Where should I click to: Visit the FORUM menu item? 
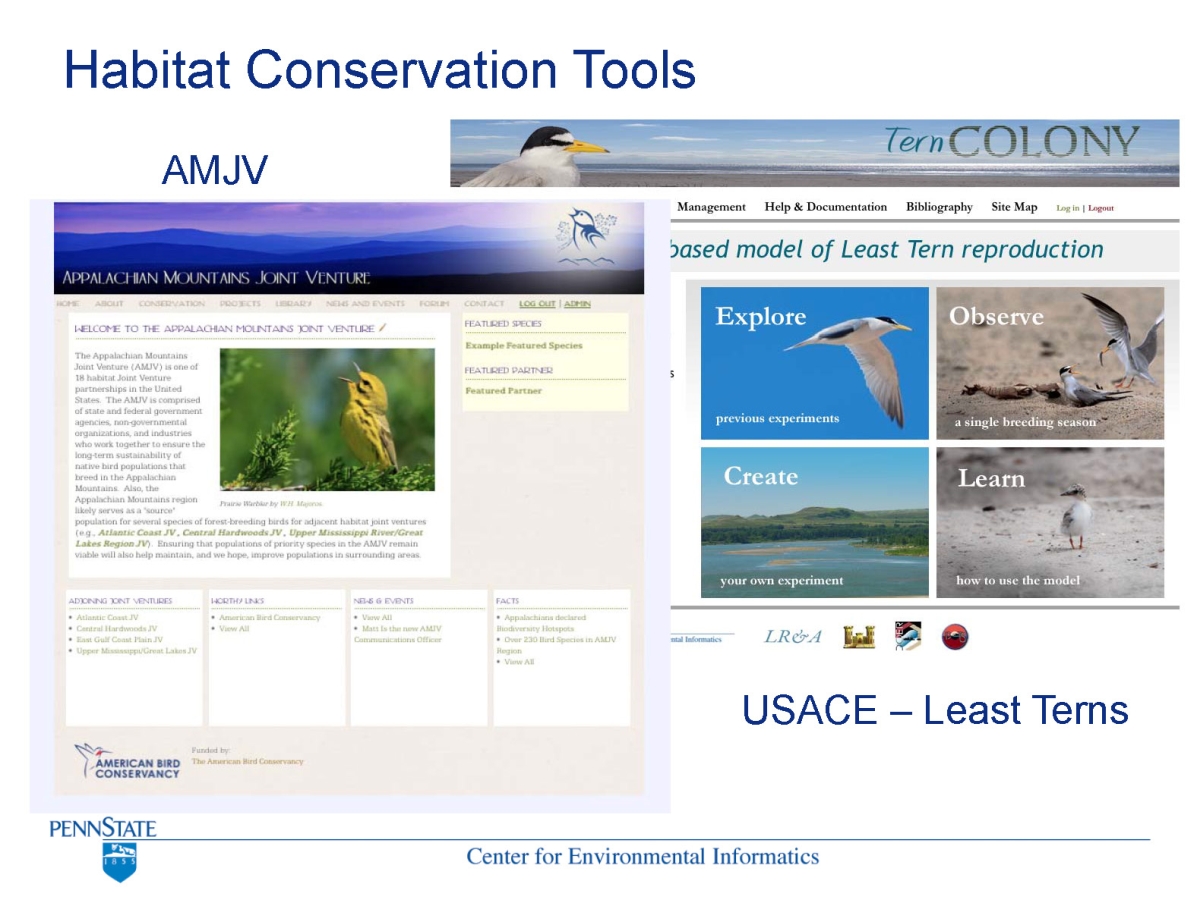point(435,304)
